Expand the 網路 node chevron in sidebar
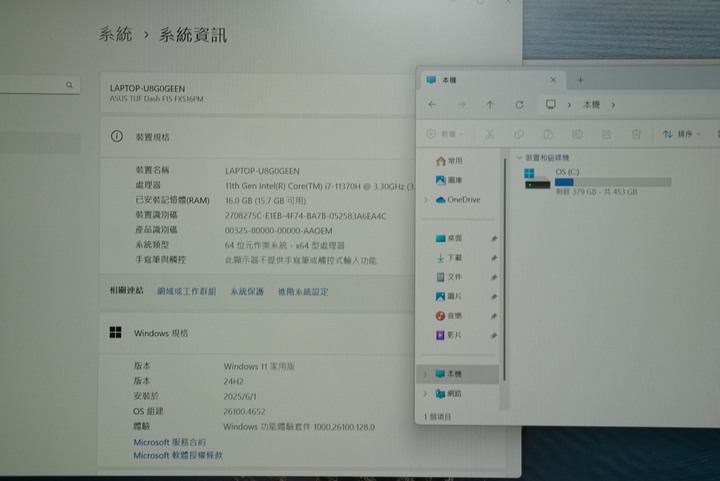Image resolution: width=720 pixels, height=481 pixels. 425,393
